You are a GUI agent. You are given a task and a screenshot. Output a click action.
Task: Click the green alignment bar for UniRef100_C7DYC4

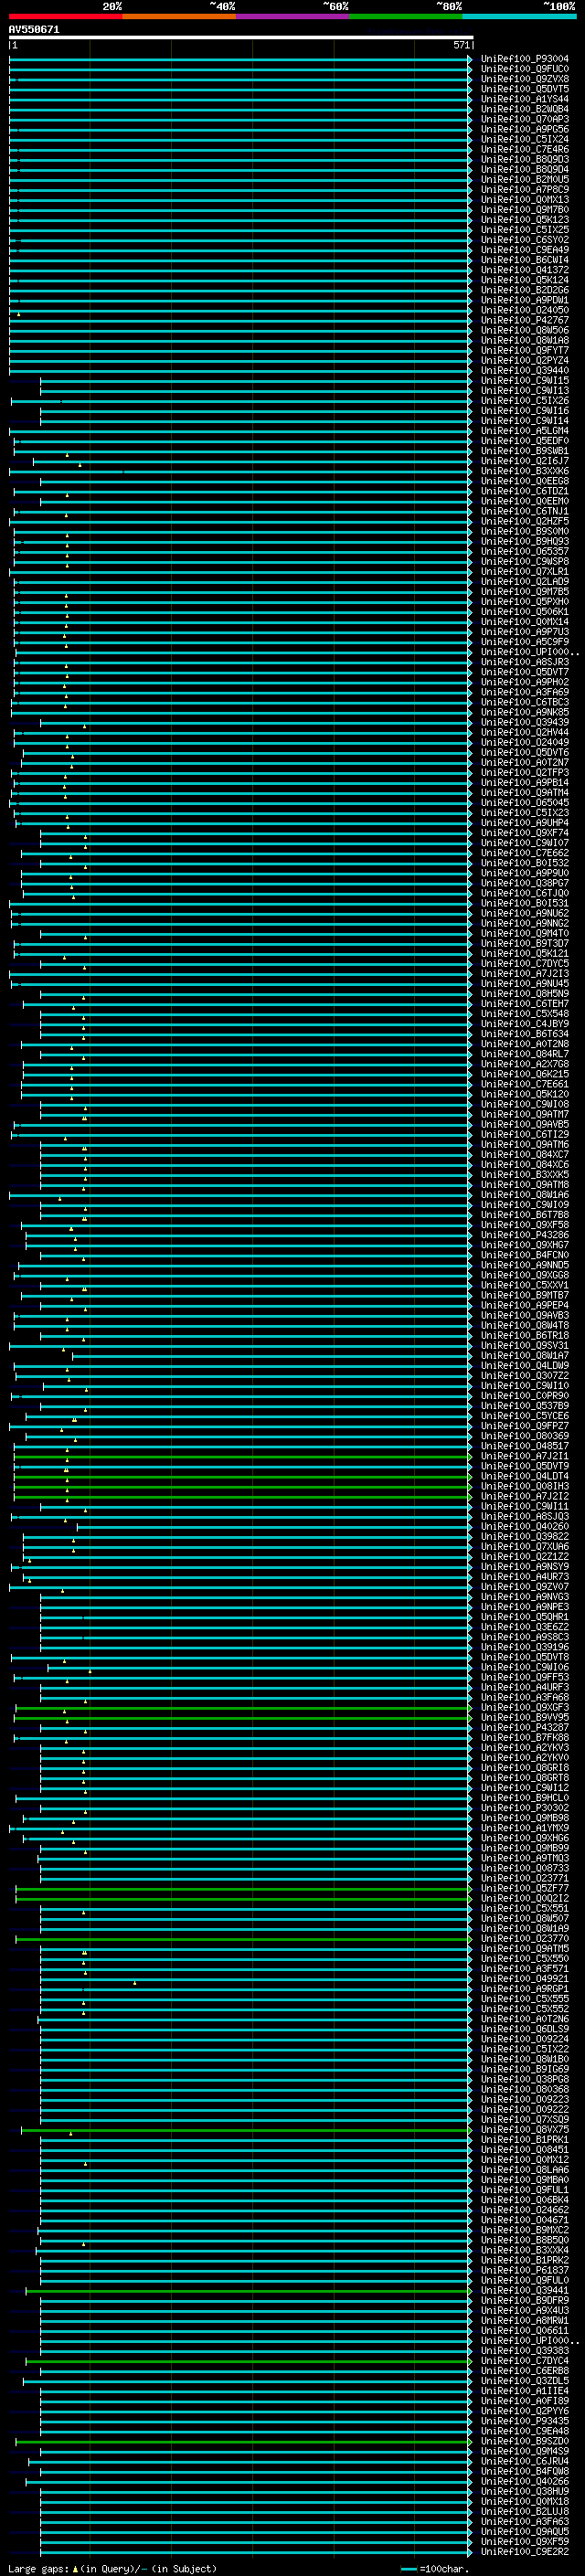(248, 2361)
